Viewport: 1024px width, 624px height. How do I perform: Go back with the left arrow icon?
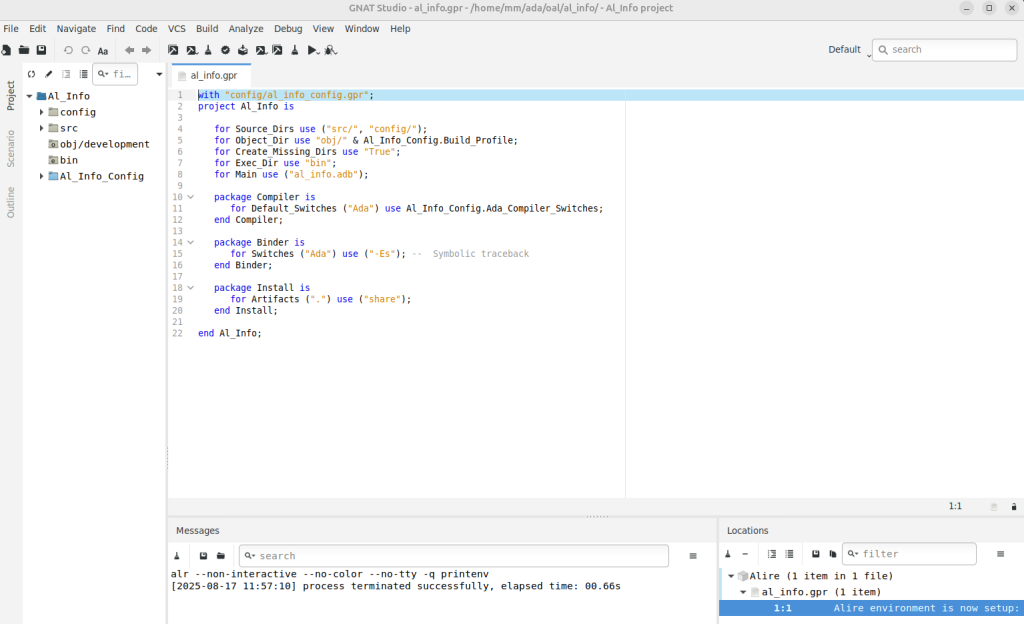coord(129,50)
